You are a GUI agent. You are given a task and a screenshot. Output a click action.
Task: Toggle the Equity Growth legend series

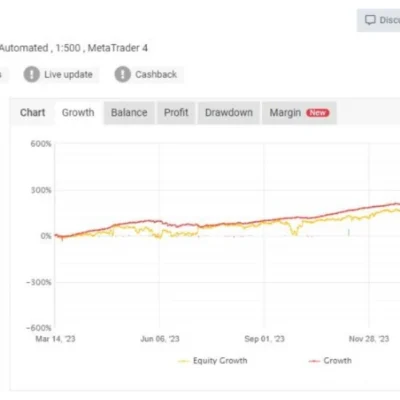coord(213,361)
